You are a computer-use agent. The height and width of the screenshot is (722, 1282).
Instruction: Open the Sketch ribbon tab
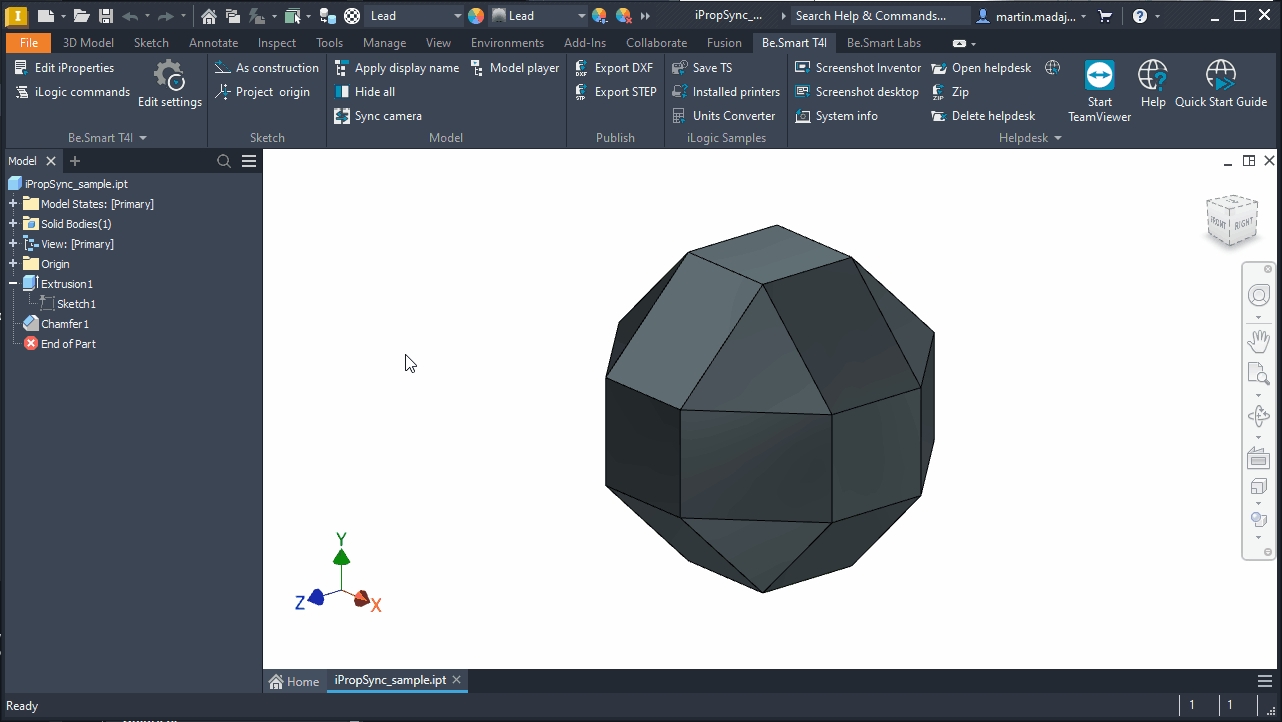[151, 43]
